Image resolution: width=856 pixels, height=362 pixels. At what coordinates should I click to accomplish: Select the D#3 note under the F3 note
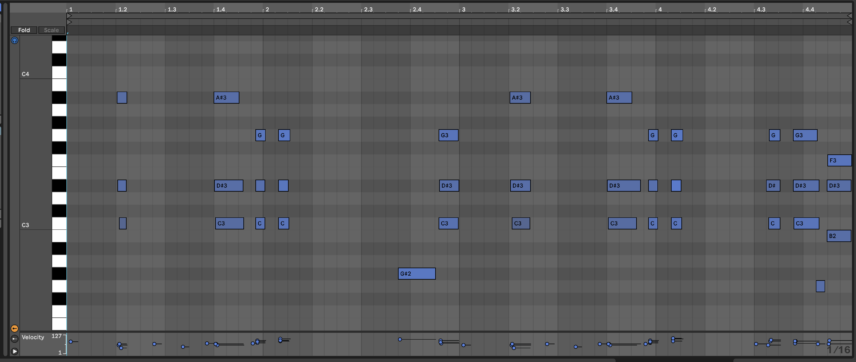pyautogui.click(x=839, y=186)
